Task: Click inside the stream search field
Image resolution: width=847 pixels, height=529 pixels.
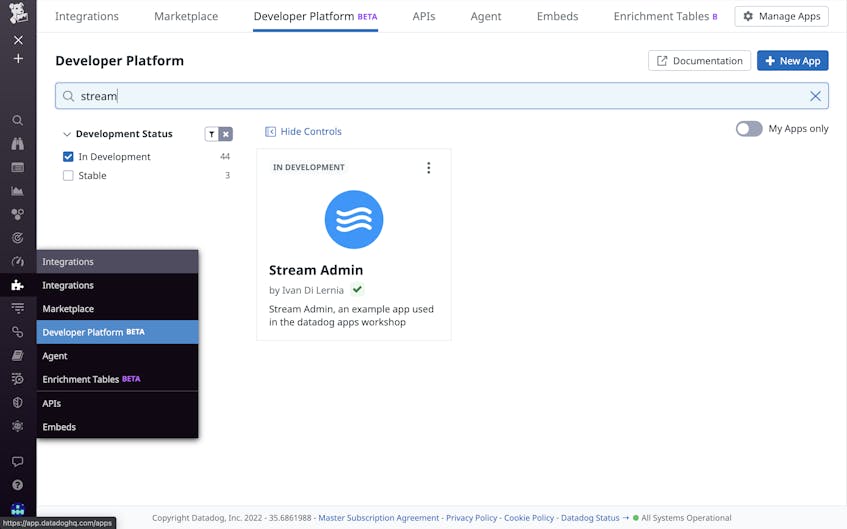Action: click(x=441, y=96)
